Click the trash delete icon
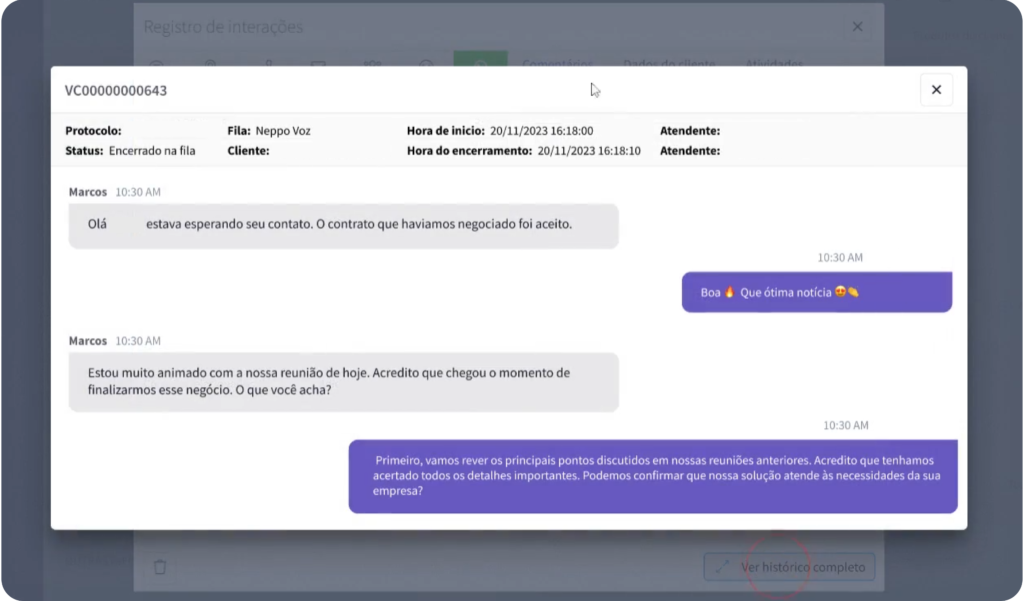This screenshot has height=601, width=1024. click(x=160, y=567)
